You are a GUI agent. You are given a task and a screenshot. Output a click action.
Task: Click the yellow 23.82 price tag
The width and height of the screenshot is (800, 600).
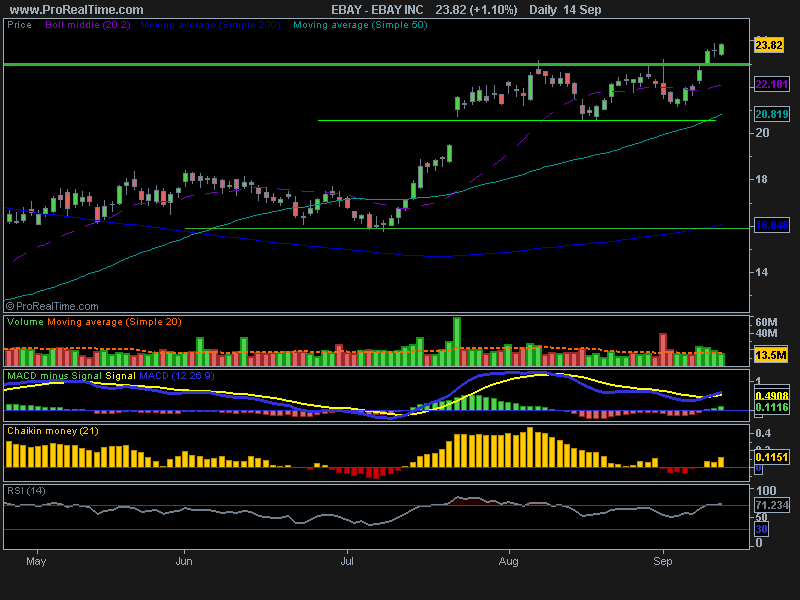[x=769, y=45]
